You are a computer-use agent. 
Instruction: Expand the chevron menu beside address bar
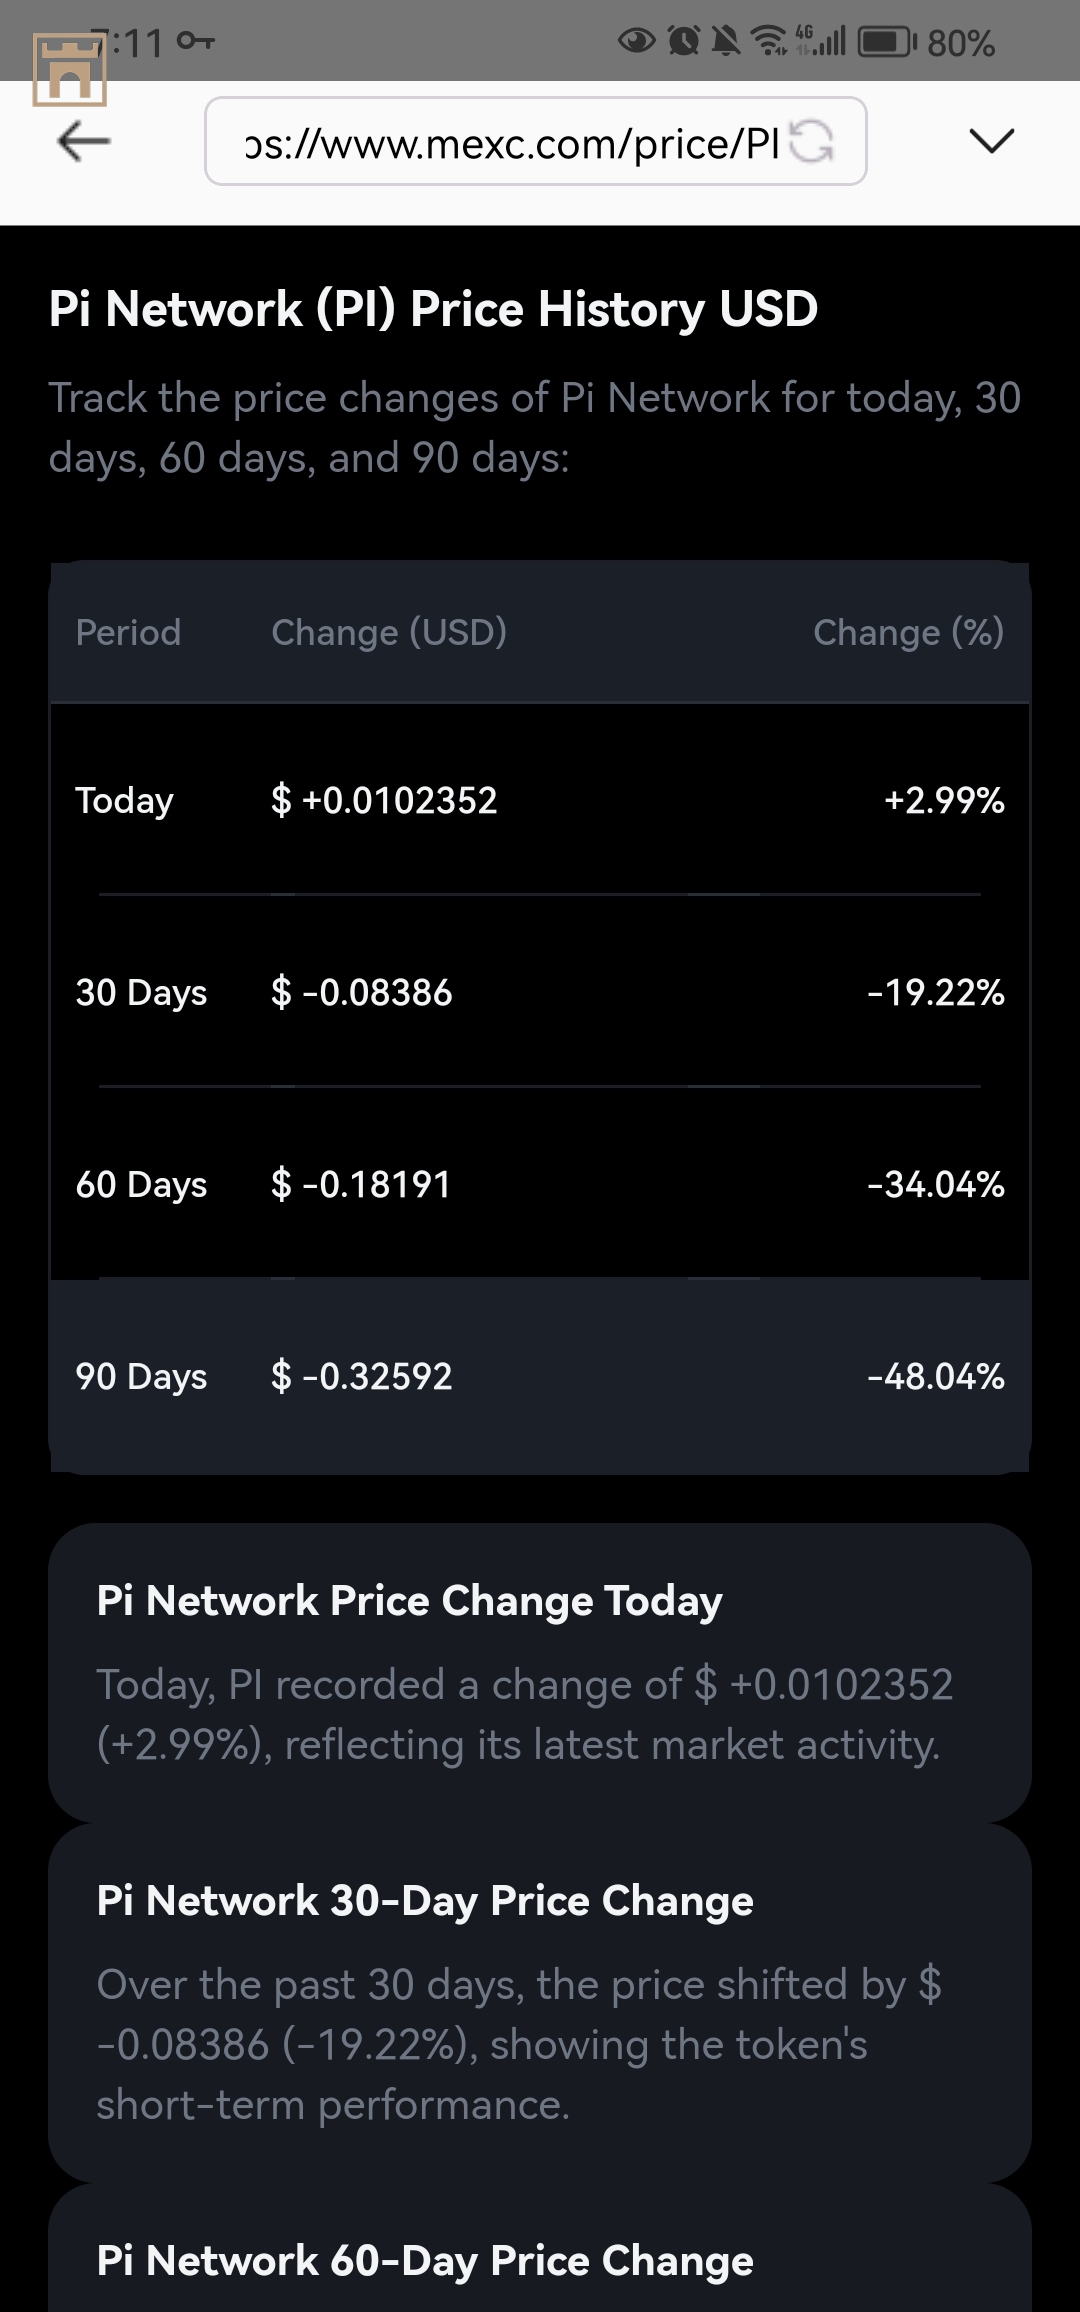point(991,141)
